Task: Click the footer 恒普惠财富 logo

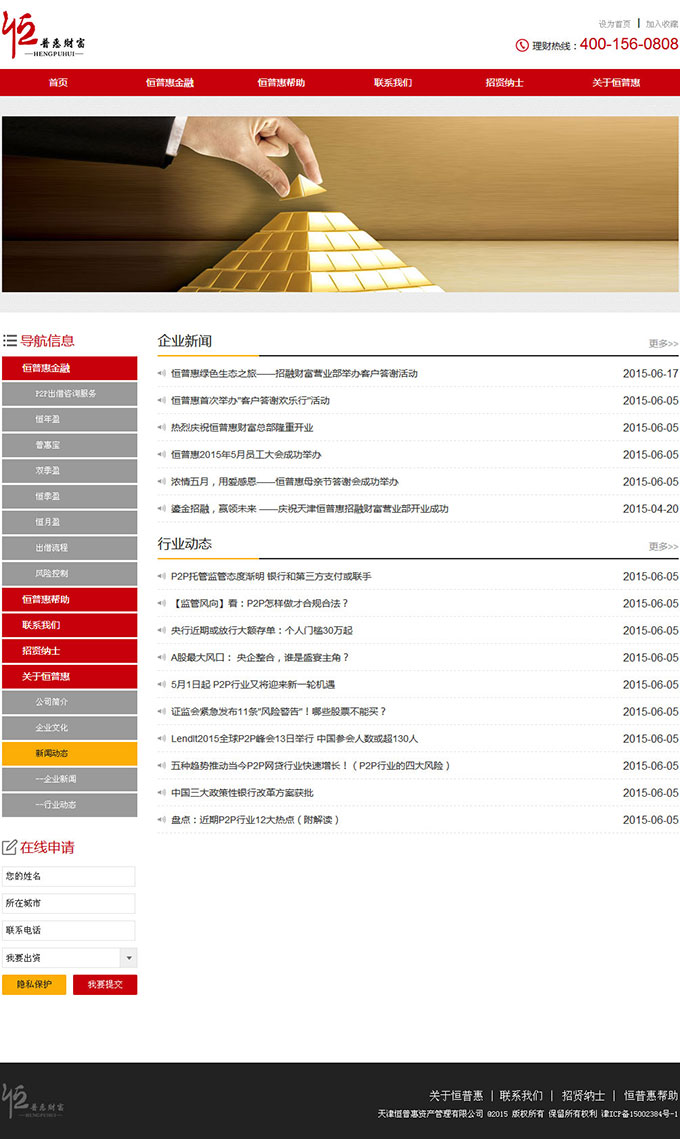Action: 33,1101
